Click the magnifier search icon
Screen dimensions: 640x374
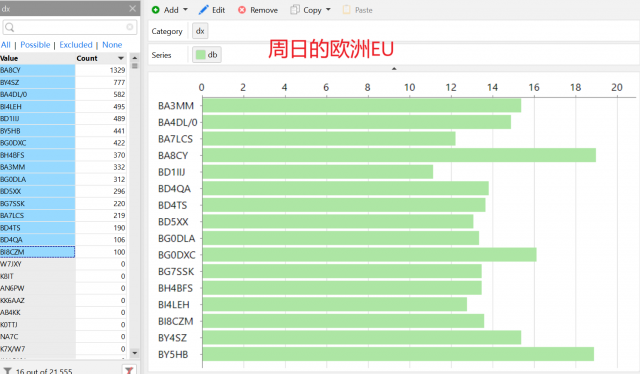pyautogui.click(x=10, y=27)
